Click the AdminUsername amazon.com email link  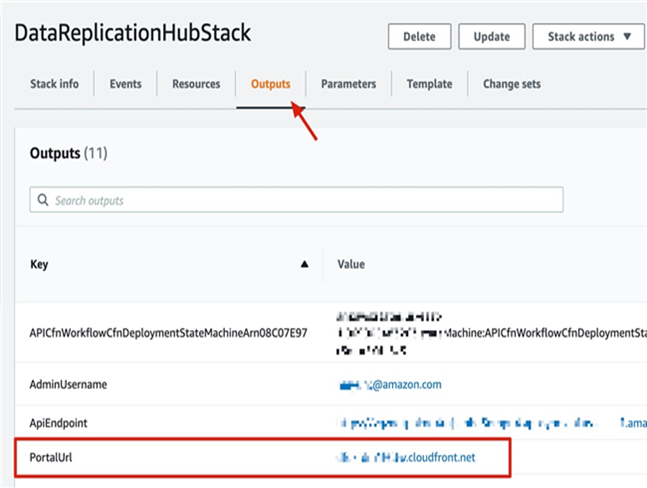coord(390,384)
